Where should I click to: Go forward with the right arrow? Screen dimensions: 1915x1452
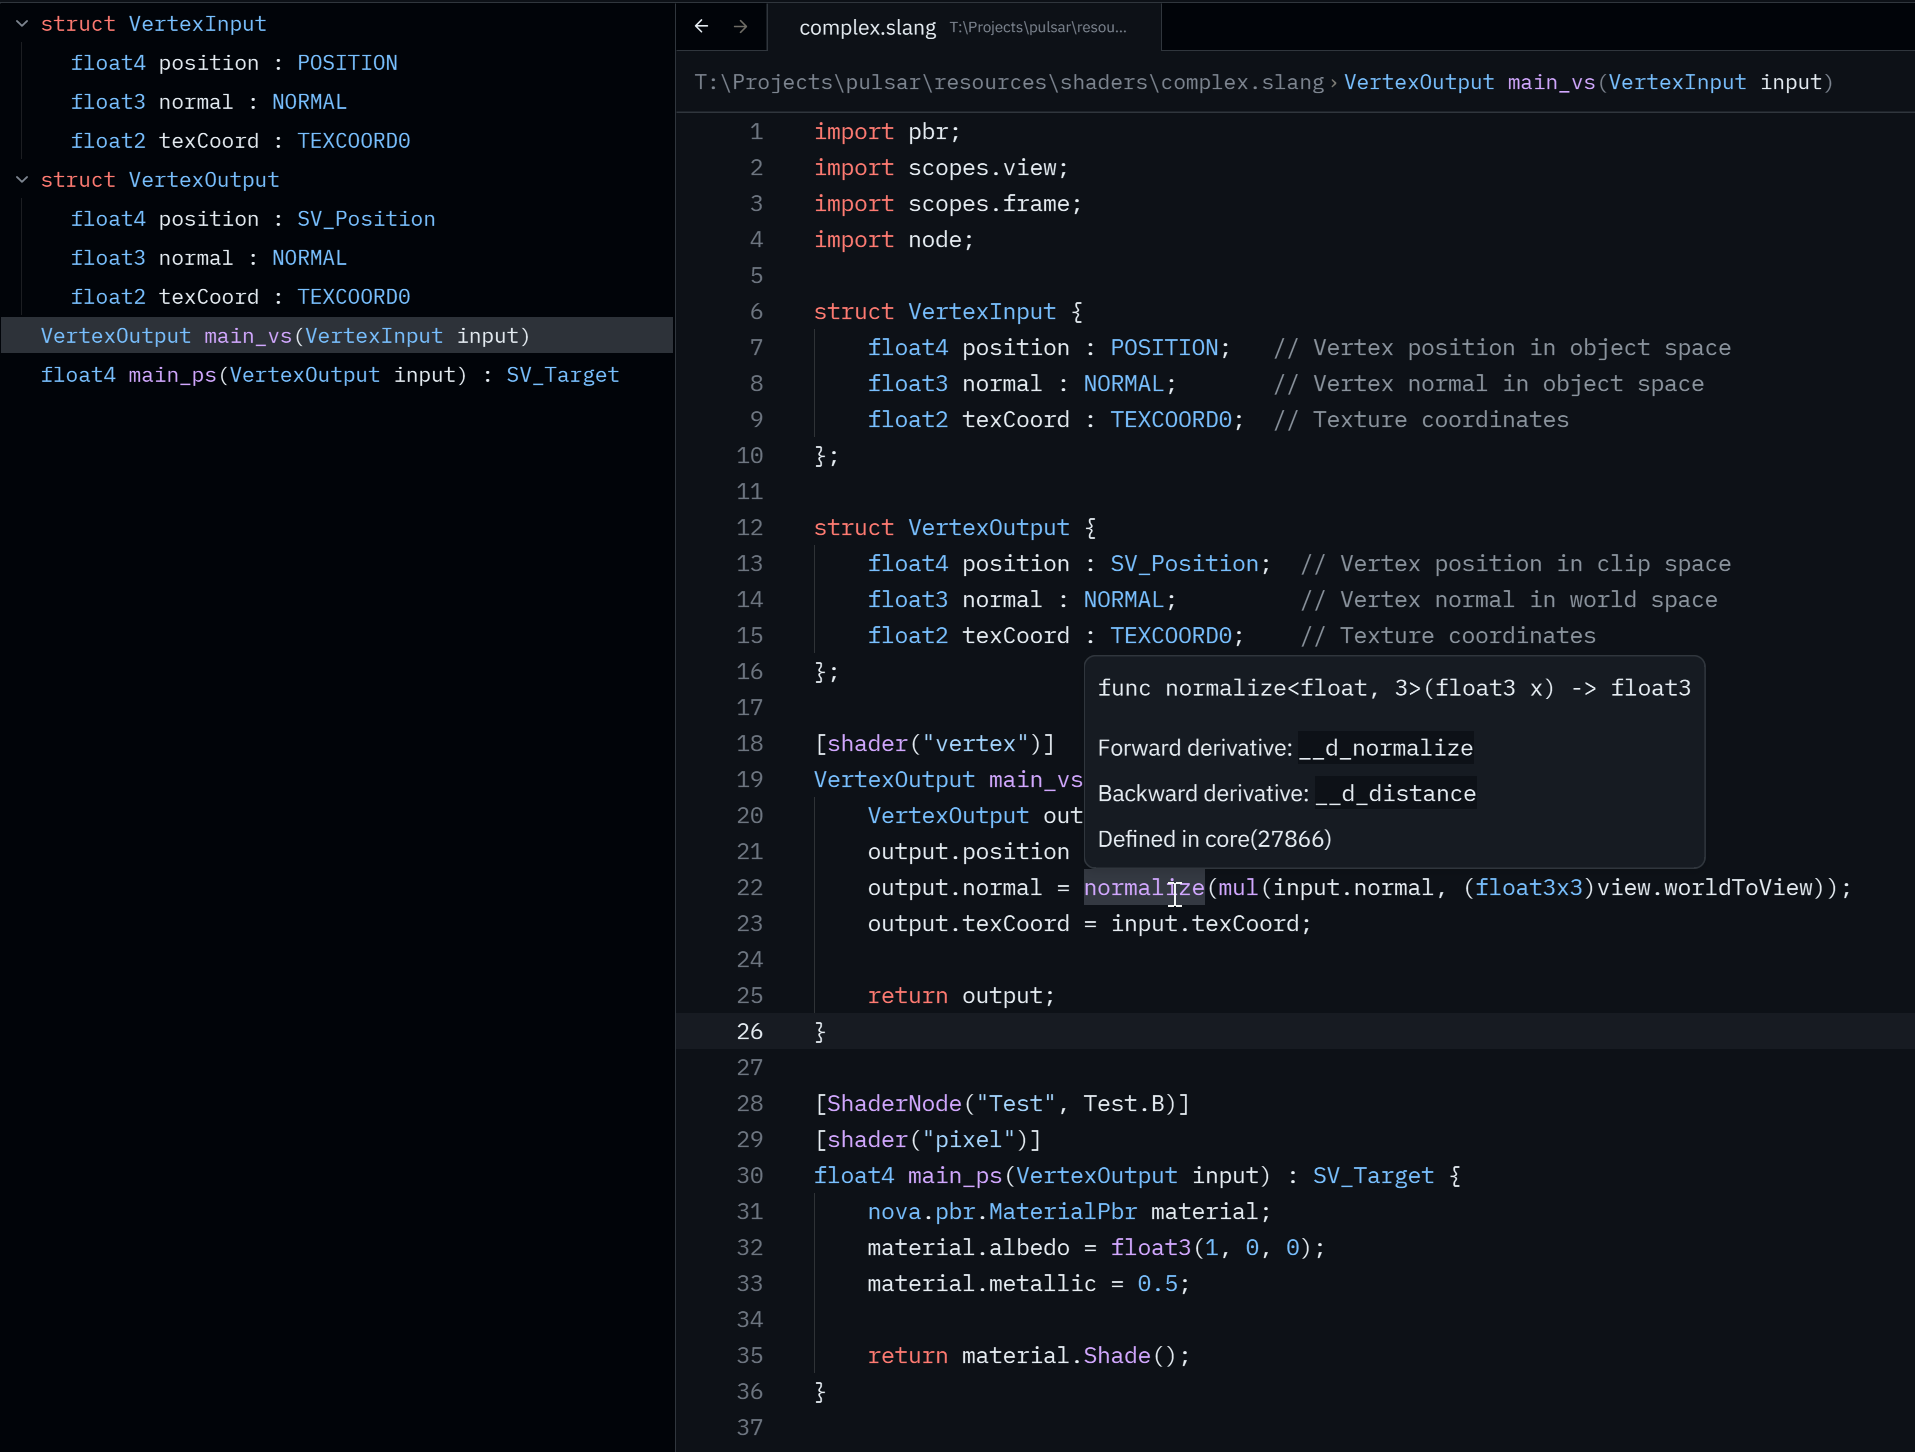[x=740, y=26]
